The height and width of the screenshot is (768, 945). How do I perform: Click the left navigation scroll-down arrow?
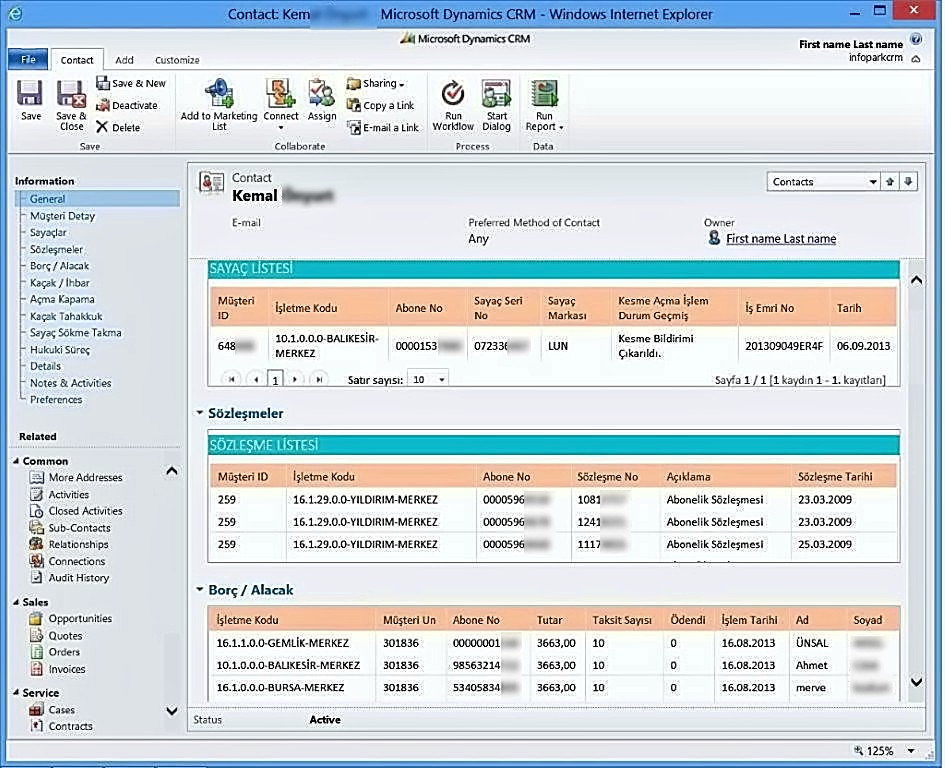point(172,711)
